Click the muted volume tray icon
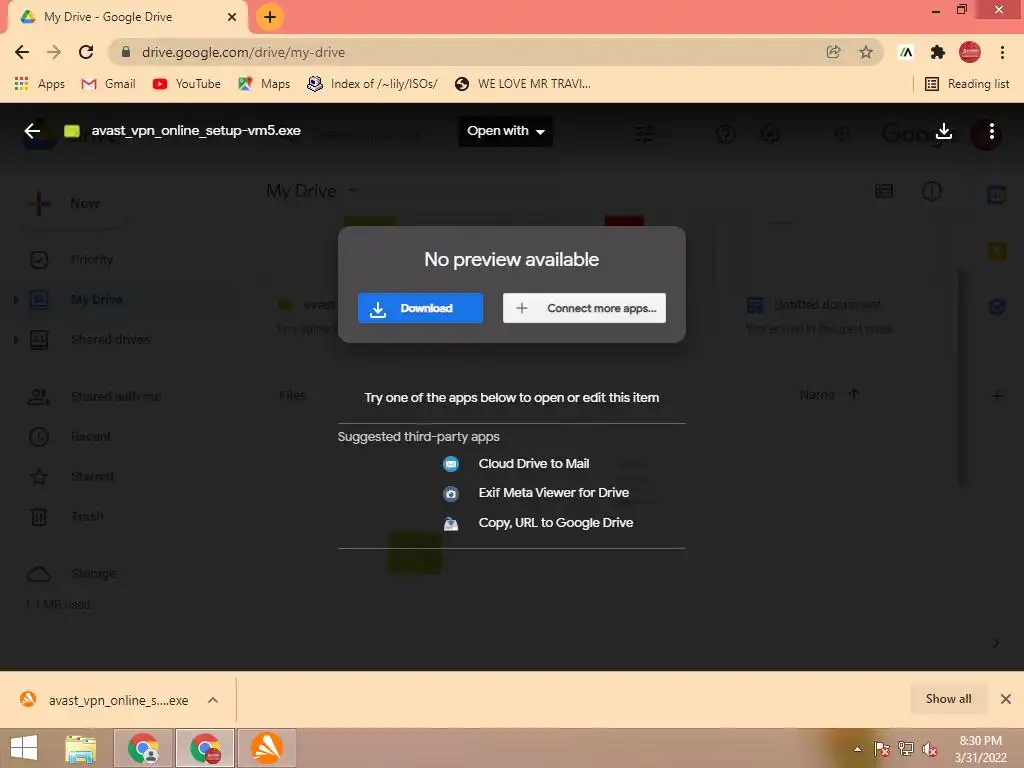The width and height of the screenshot is (1024, 768). [929, 749]
